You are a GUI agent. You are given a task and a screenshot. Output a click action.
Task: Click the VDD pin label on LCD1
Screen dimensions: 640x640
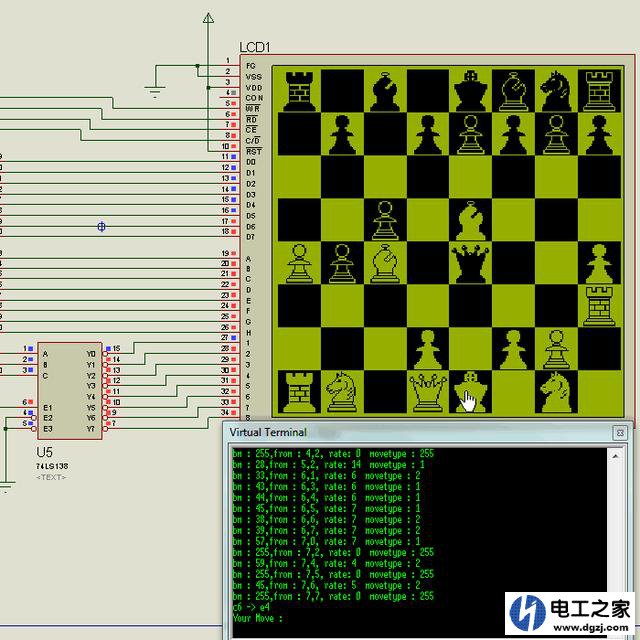click(254, 88)
